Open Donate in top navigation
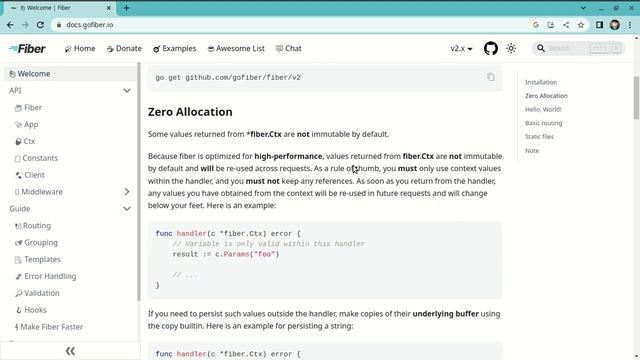The width and height of the screenshot is (640, 360). point(124,49)
